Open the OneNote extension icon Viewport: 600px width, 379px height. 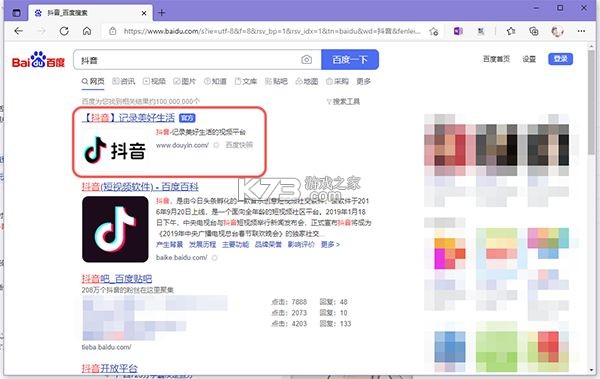tap(458, 31)
